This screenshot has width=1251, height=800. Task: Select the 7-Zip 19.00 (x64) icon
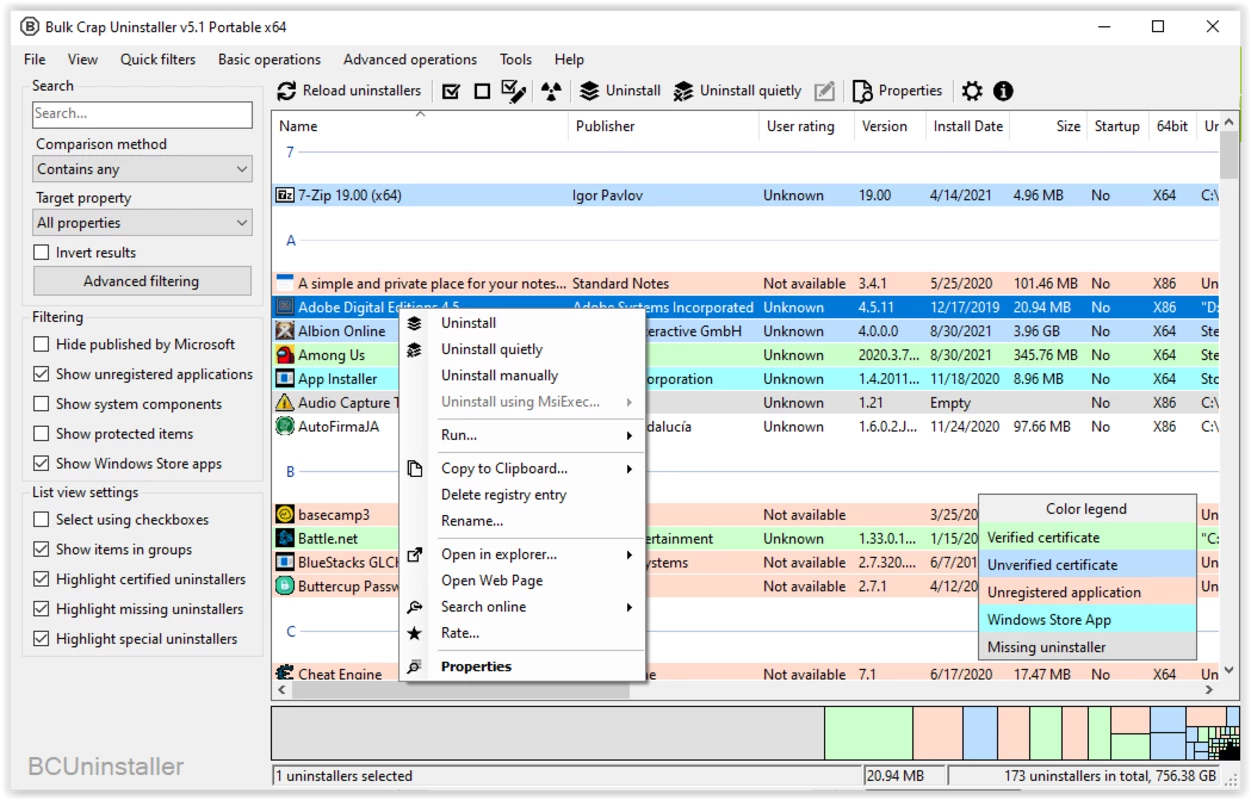tap(285, 195)
